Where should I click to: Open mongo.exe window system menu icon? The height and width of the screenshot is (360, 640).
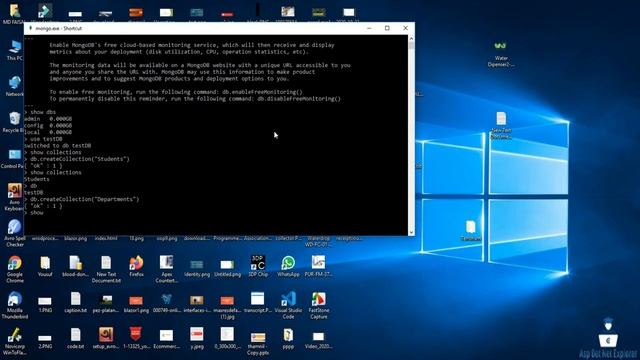(30, 28)
